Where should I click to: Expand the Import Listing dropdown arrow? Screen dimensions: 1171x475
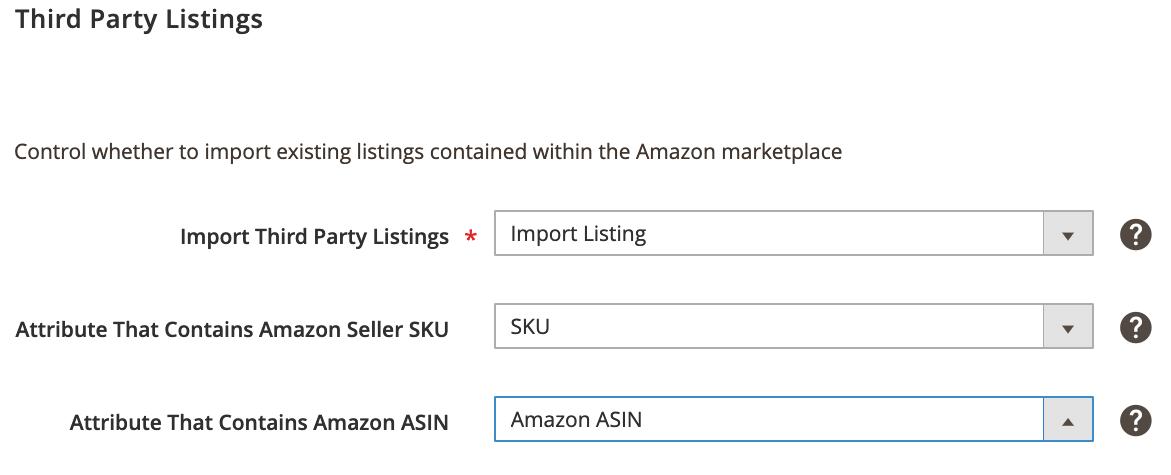coord(1068,234)
